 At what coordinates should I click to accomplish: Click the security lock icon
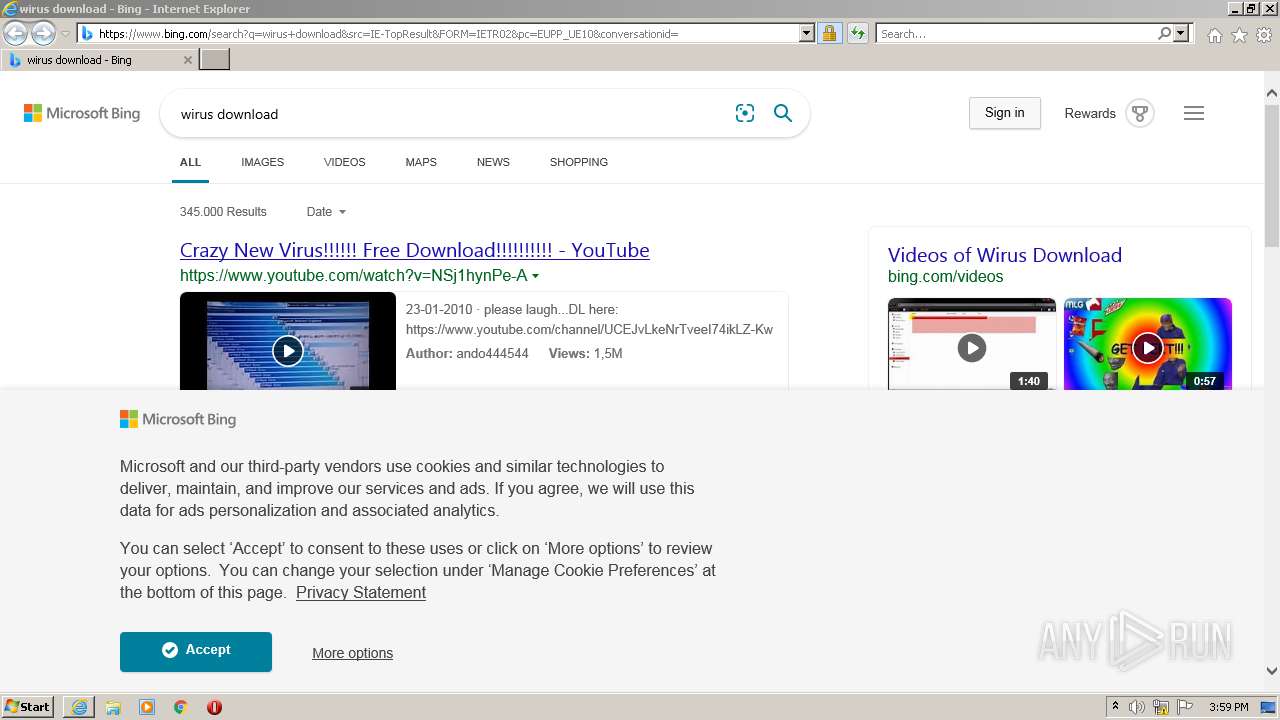829,34
